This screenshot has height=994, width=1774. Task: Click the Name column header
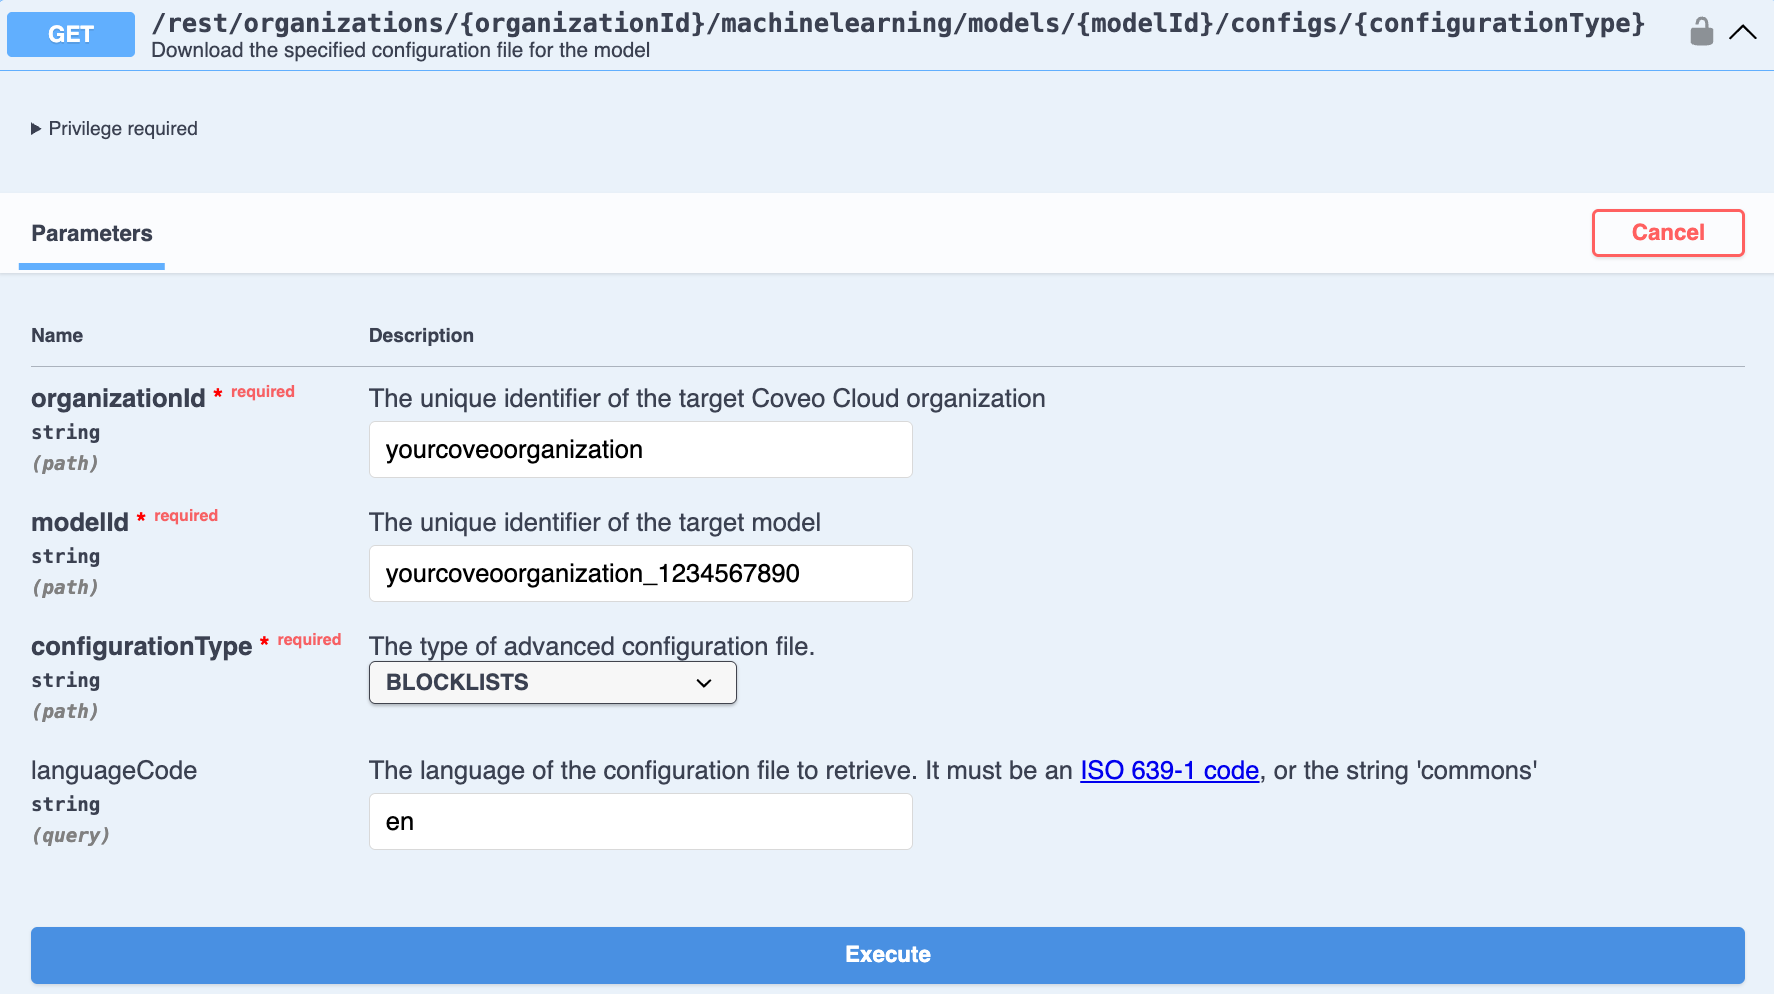(57, 335)
